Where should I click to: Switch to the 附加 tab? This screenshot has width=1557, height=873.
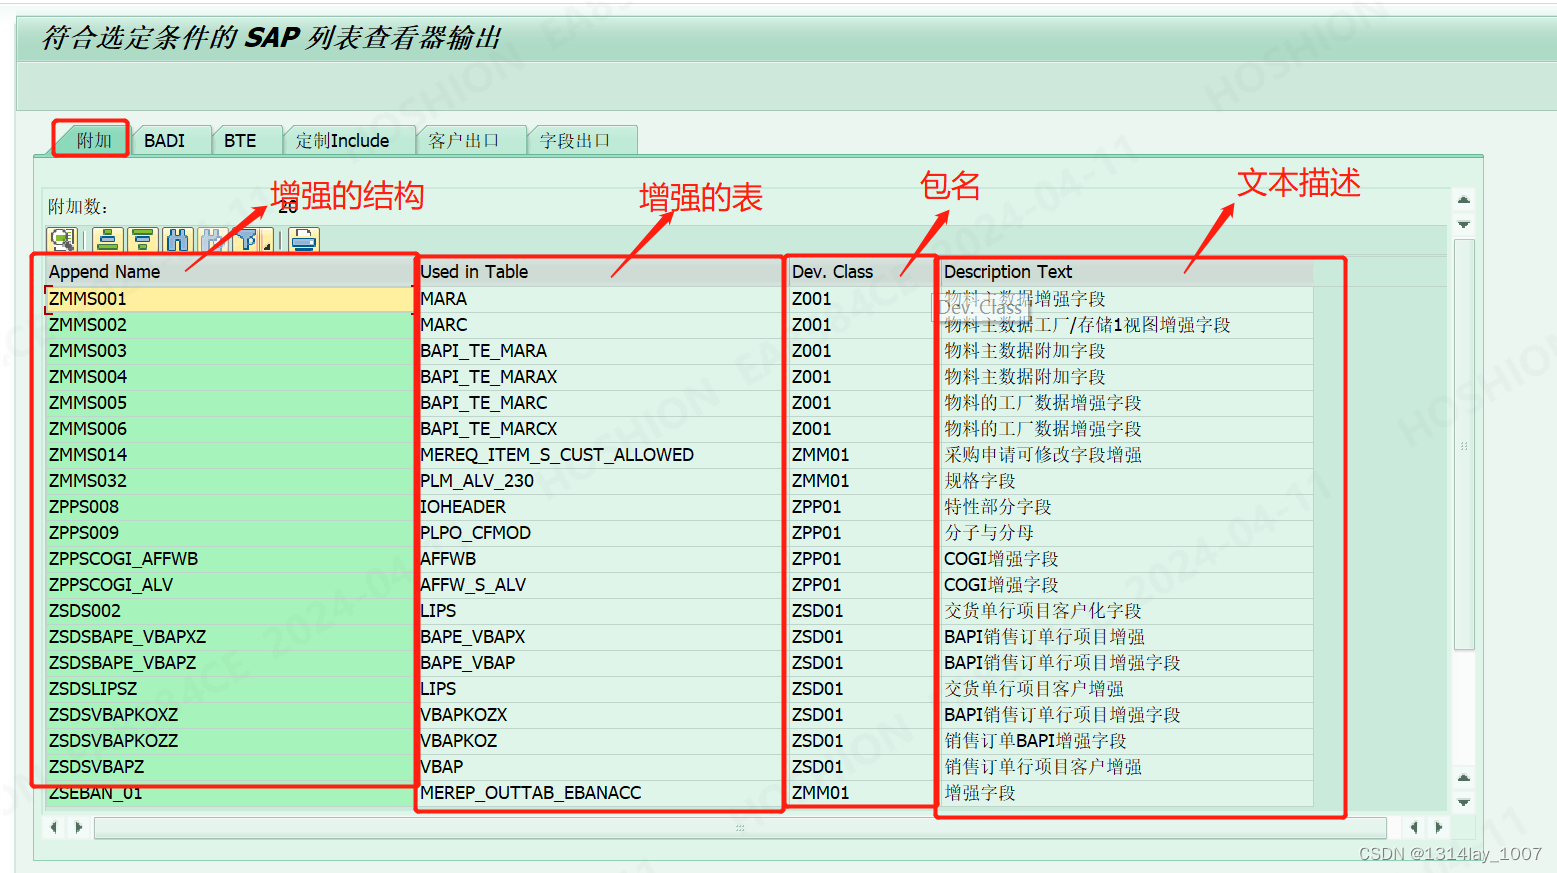[92, 140]
